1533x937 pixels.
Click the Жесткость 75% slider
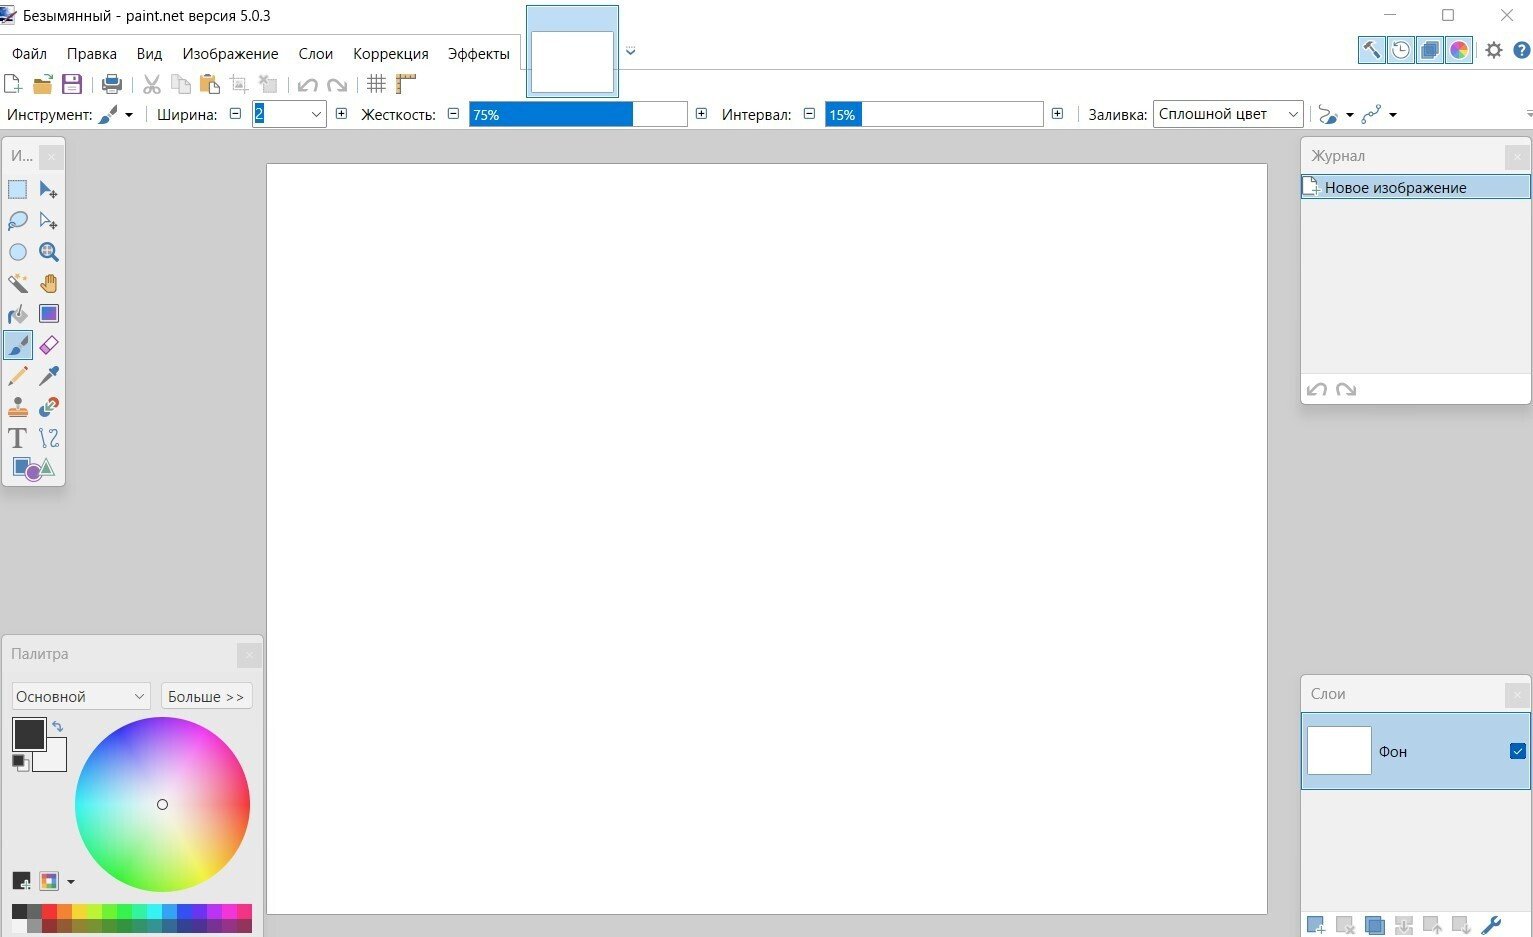(578, 114)
